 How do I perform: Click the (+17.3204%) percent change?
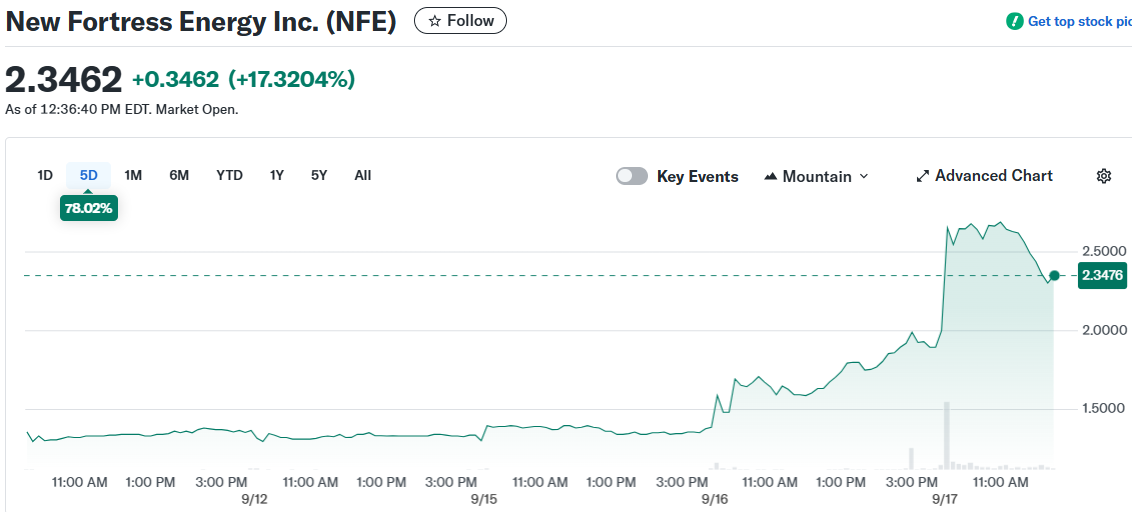(x=292, y=79)
